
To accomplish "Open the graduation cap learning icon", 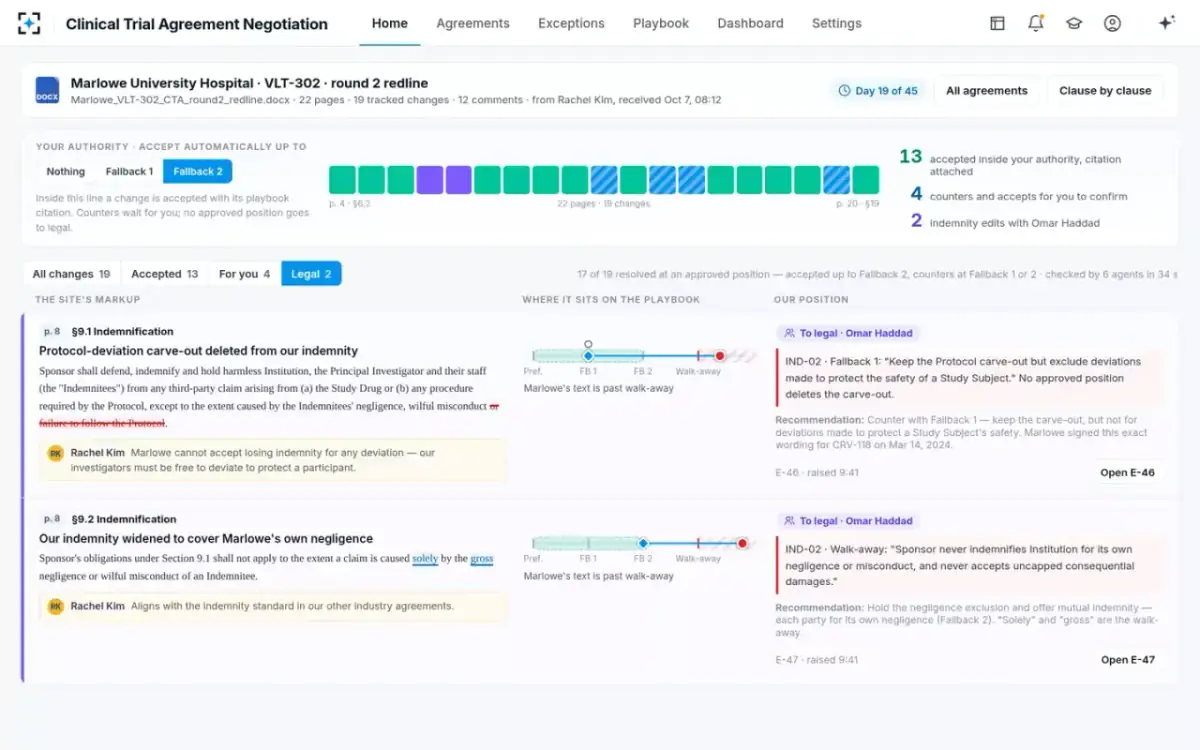I will tap(1074, 23).
